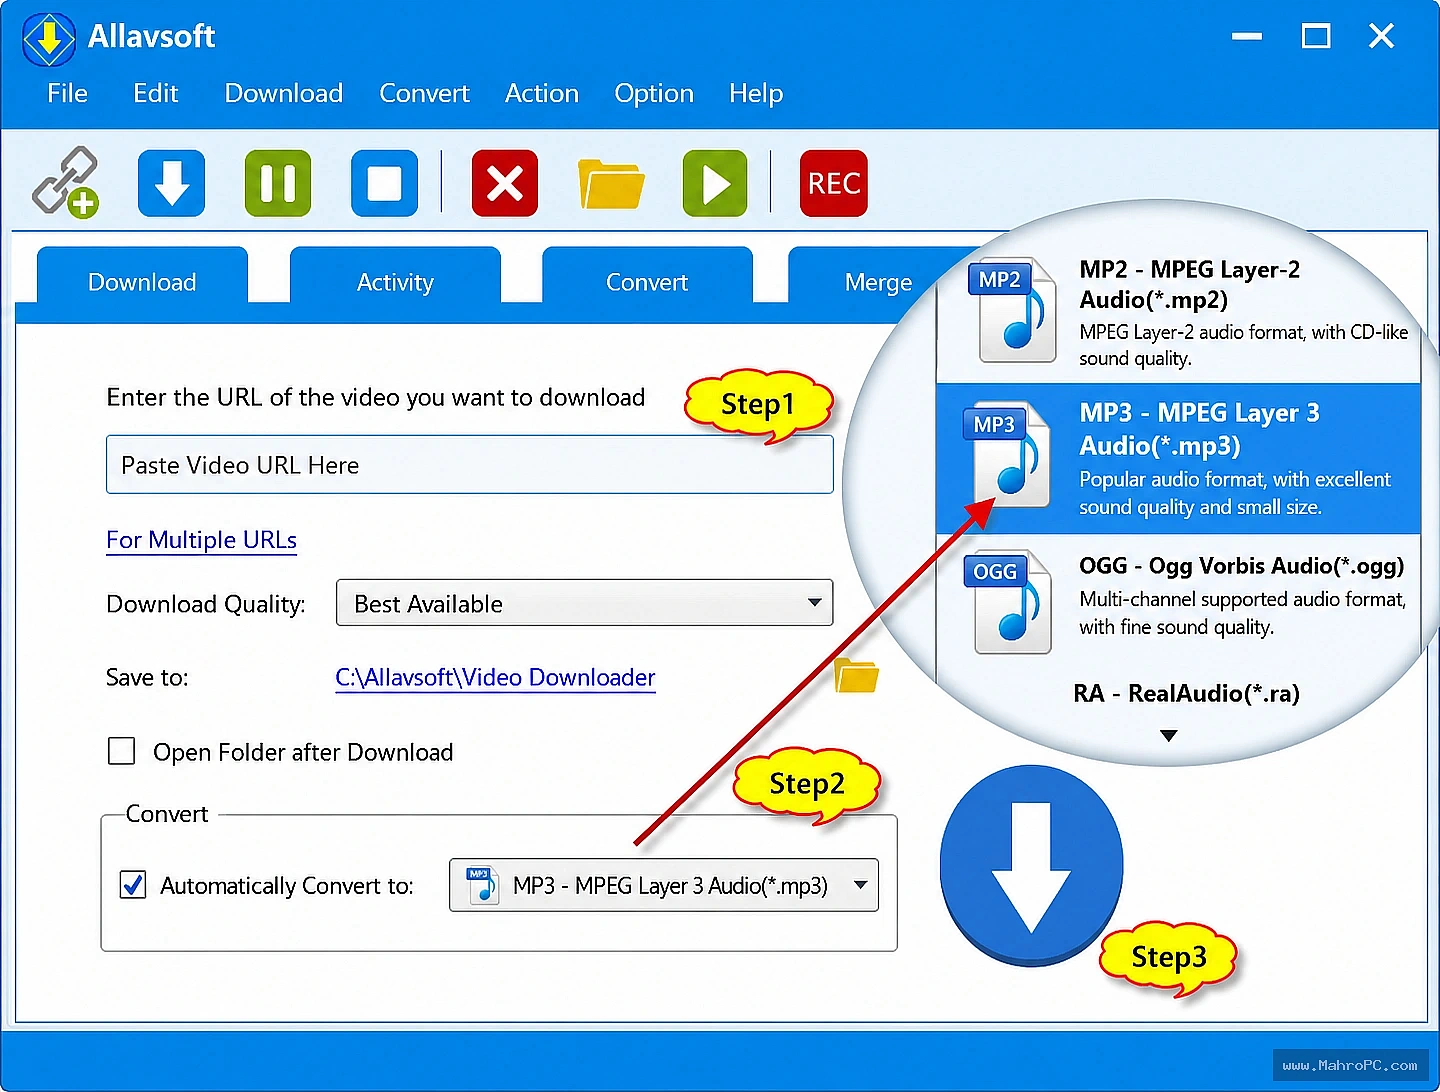Expand the Download Quality dropdown

click(585, 603)
